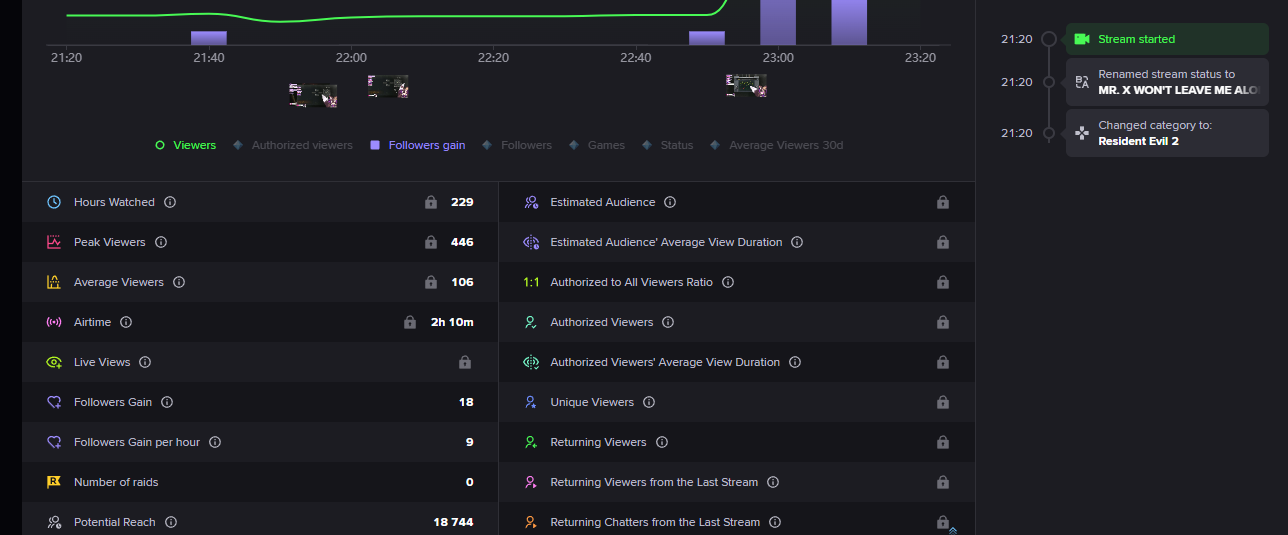Click the Average Viewers bar icon
Image resolution: width=1288 pixels, height=535 pixels.
click(x=54, y=282)
